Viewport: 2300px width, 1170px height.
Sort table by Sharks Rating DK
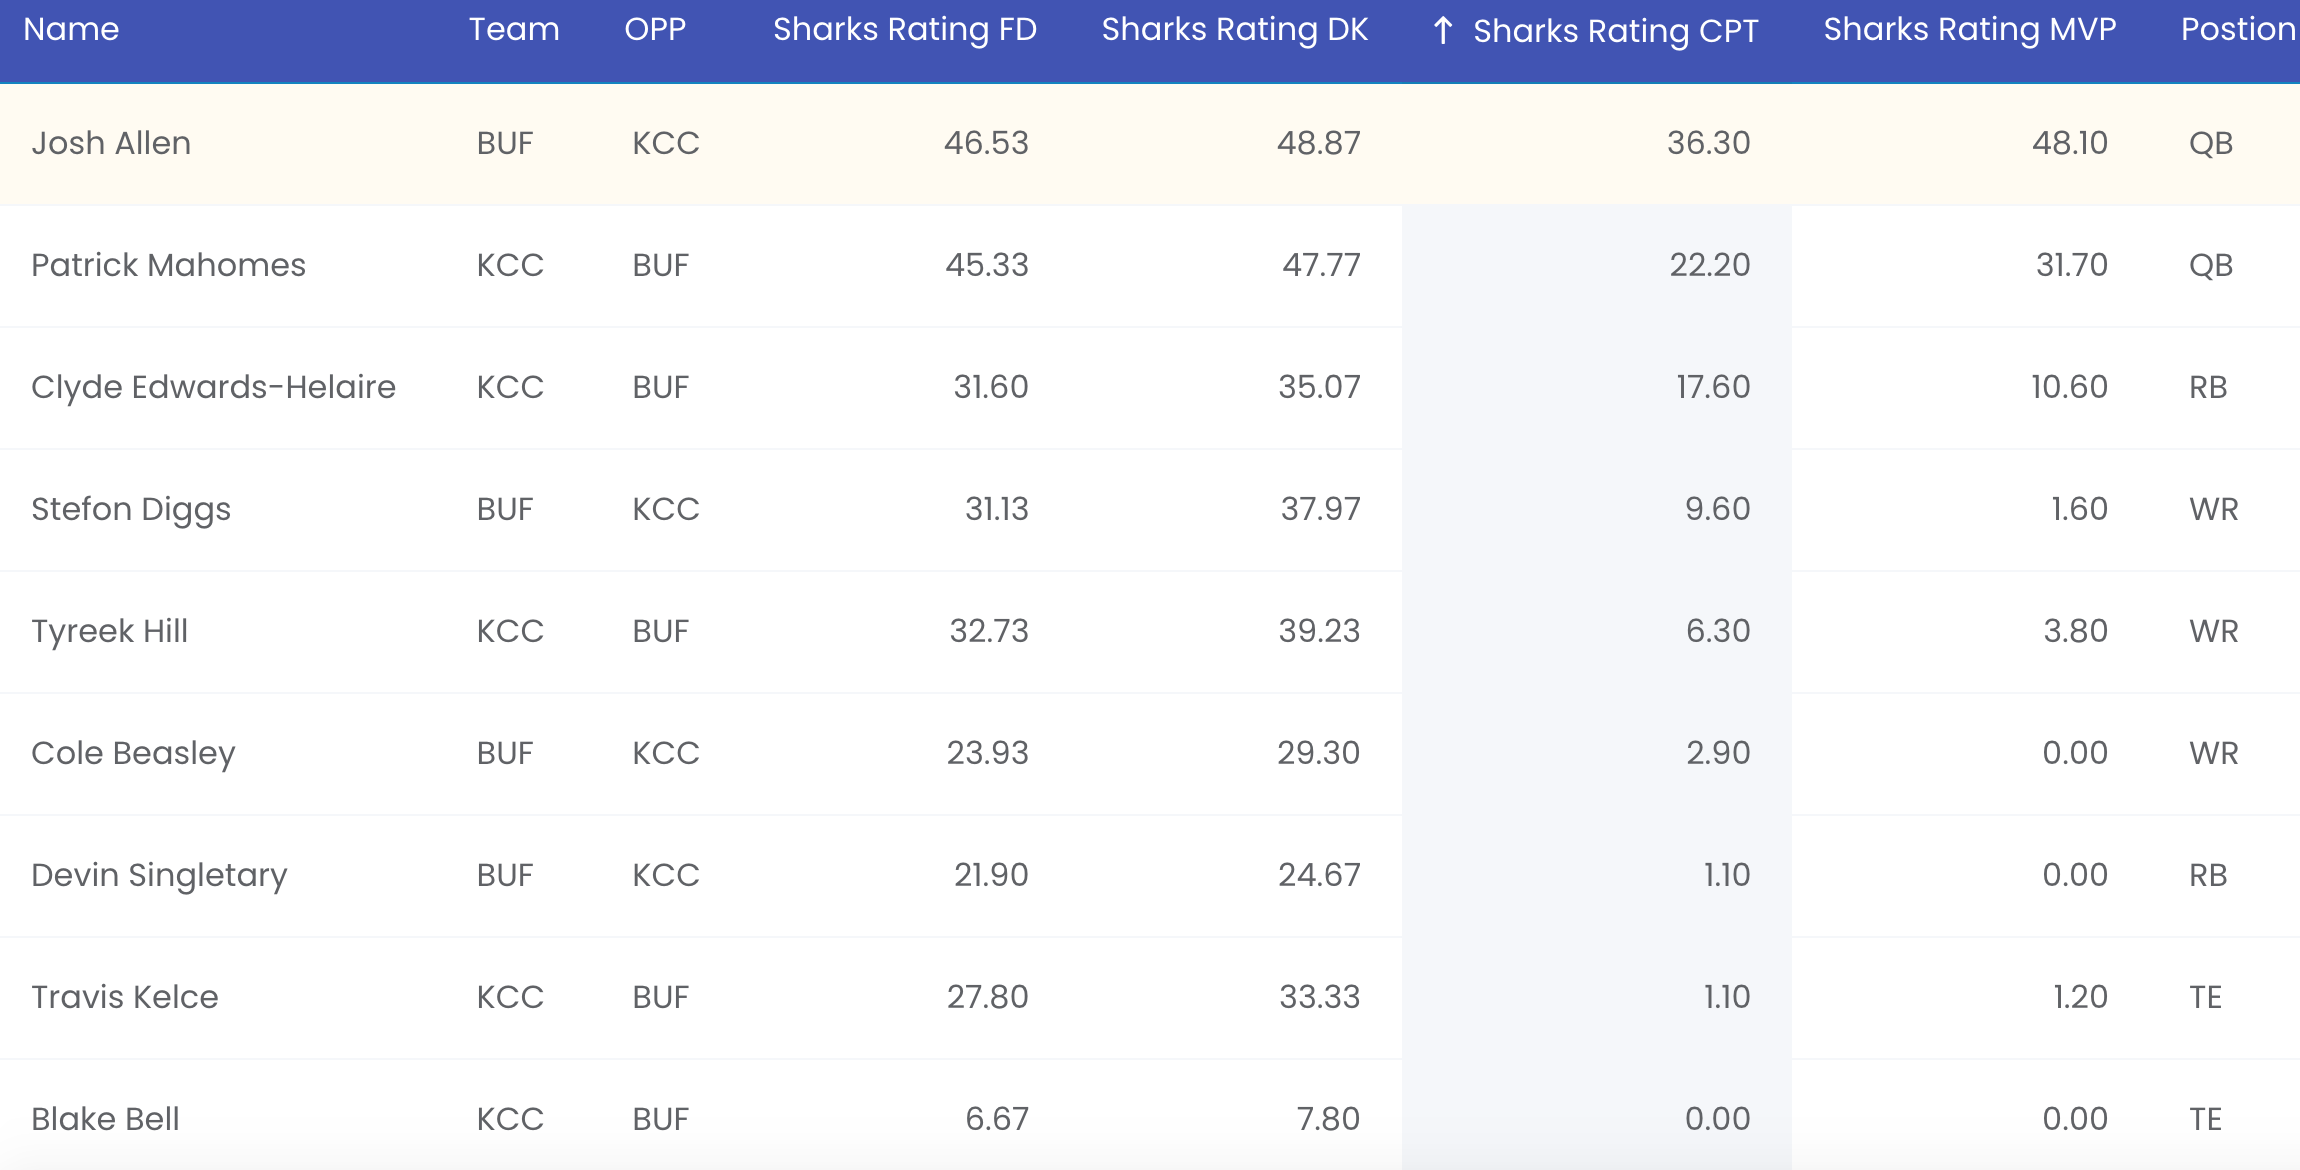coord(1235,30)
